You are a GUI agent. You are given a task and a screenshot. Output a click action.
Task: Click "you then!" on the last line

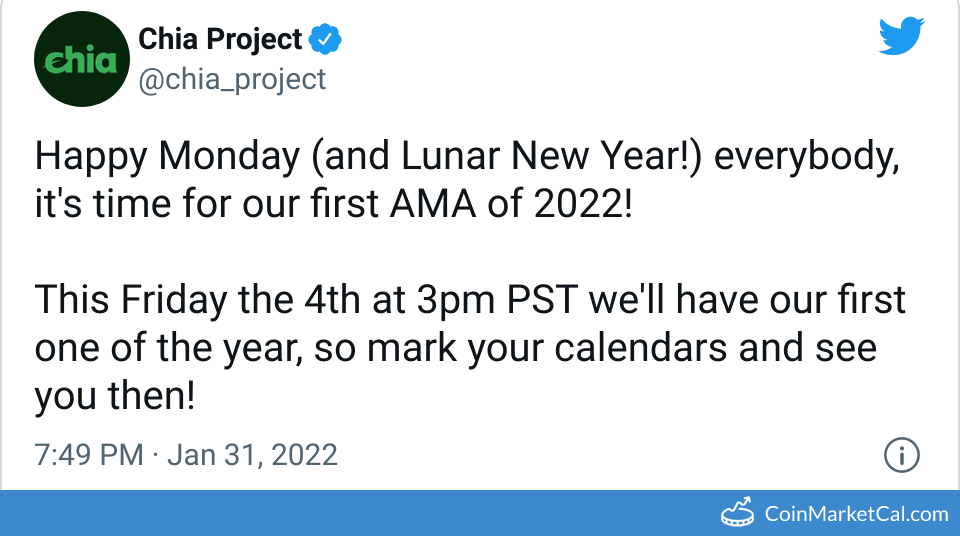tap(113, 396)
